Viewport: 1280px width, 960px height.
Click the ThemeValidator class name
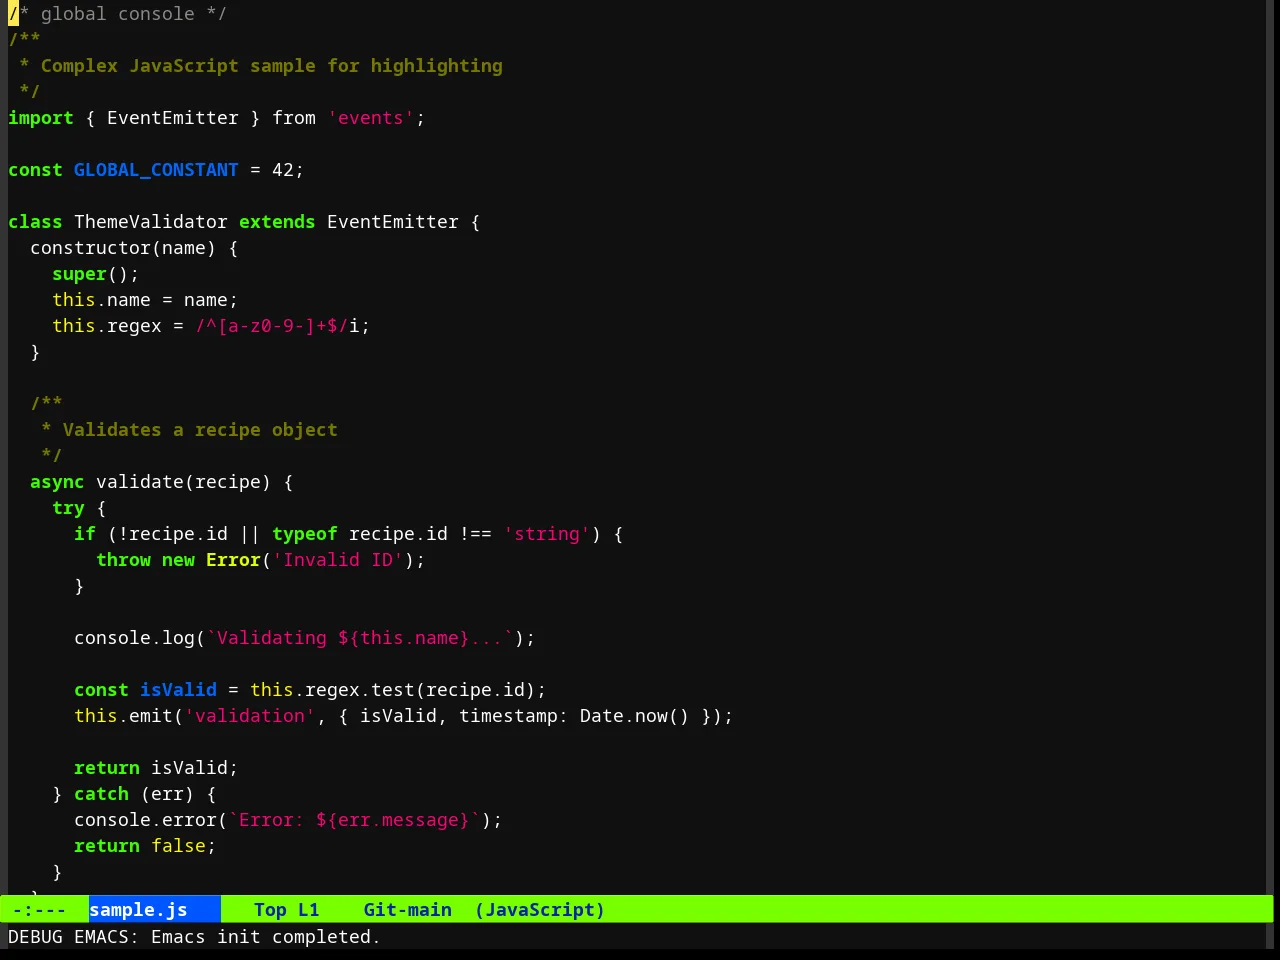150,222
